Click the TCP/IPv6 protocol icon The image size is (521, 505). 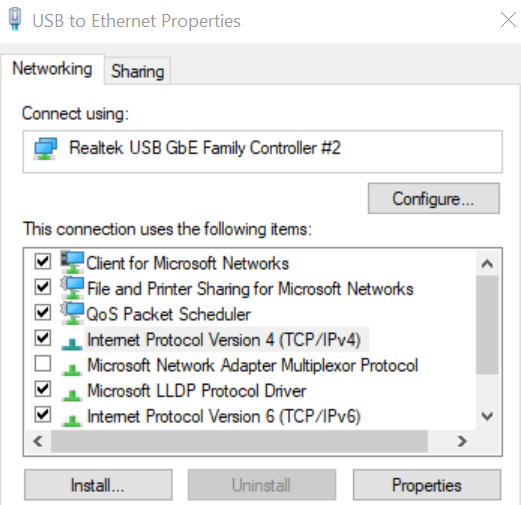click(x=72, y=421)
